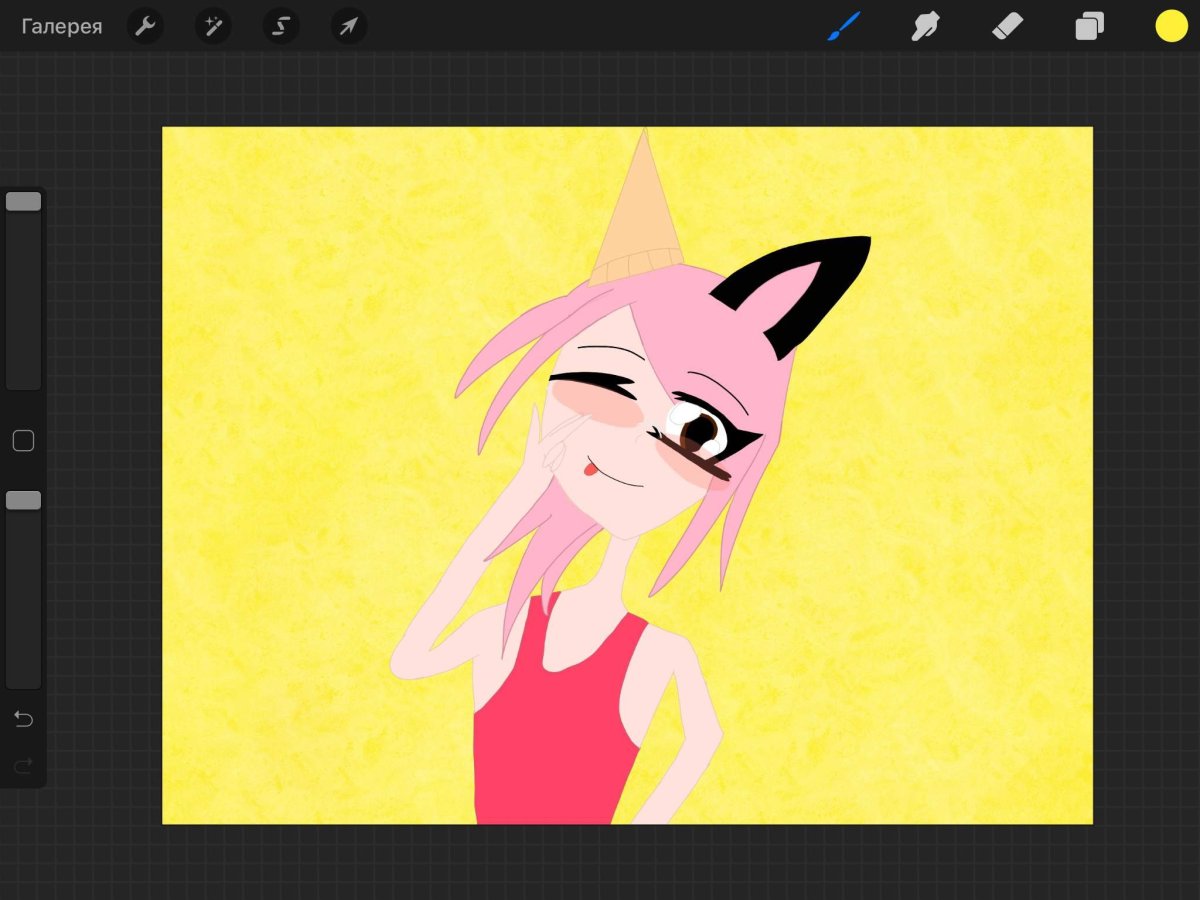The image size is (1200, 900).
Task: Activate the Selection S-shaped tool
Action: click(281, 27)
